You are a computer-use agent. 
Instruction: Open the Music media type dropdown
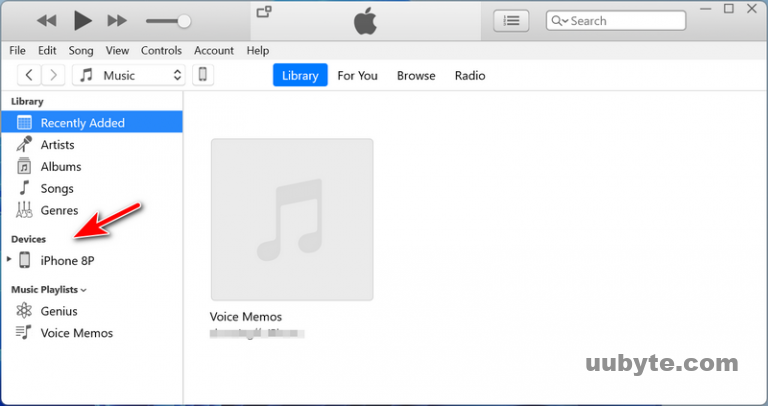(x=129, y=75)
